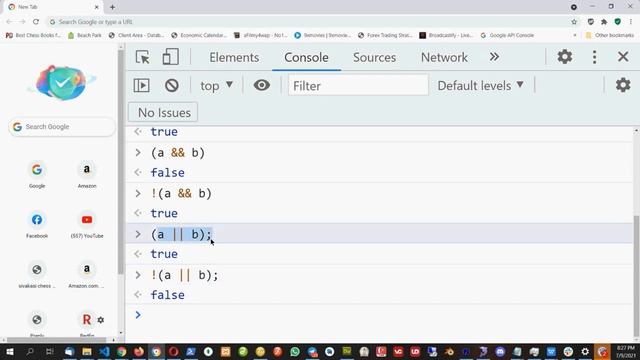Open the green shield extension icon

click(x=618, y=22)
